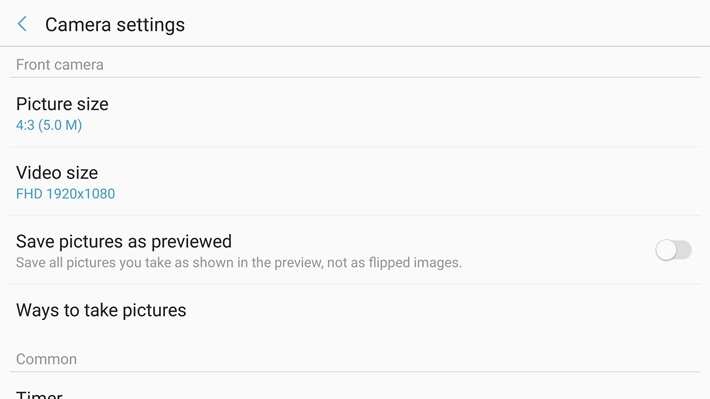The image size is (710, 399).
Task: Click the 'not as flipped images' description text
Action: [x=394, y=263]
